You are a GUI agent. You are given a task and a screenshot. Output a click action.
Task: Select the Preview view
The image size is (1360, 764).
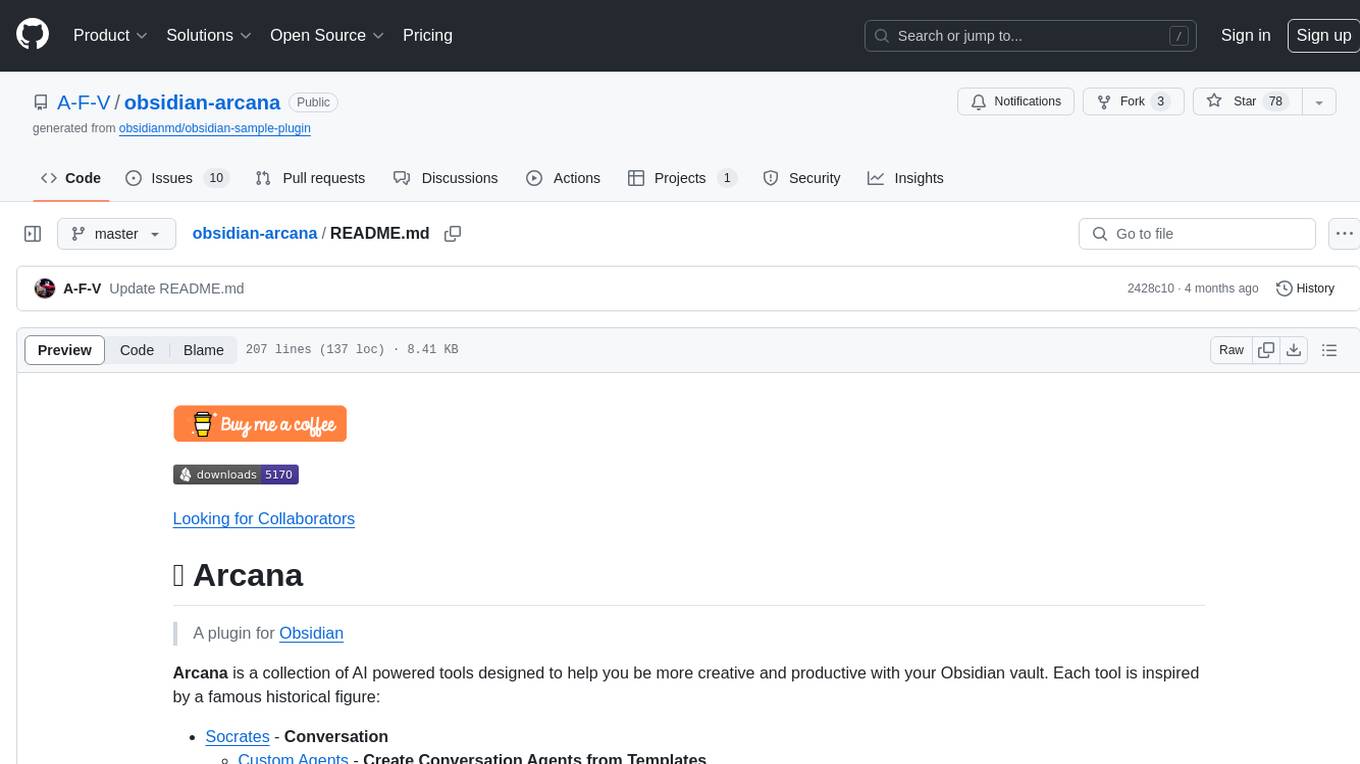[65, 350]
